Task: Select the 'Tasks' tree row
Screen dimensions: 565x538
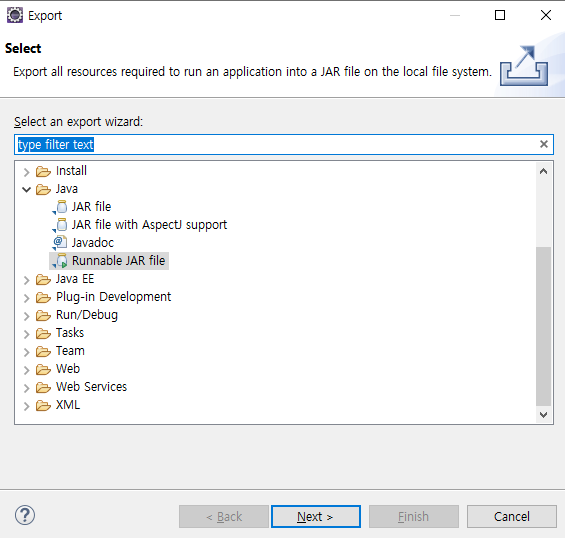Action: point(70,333)
